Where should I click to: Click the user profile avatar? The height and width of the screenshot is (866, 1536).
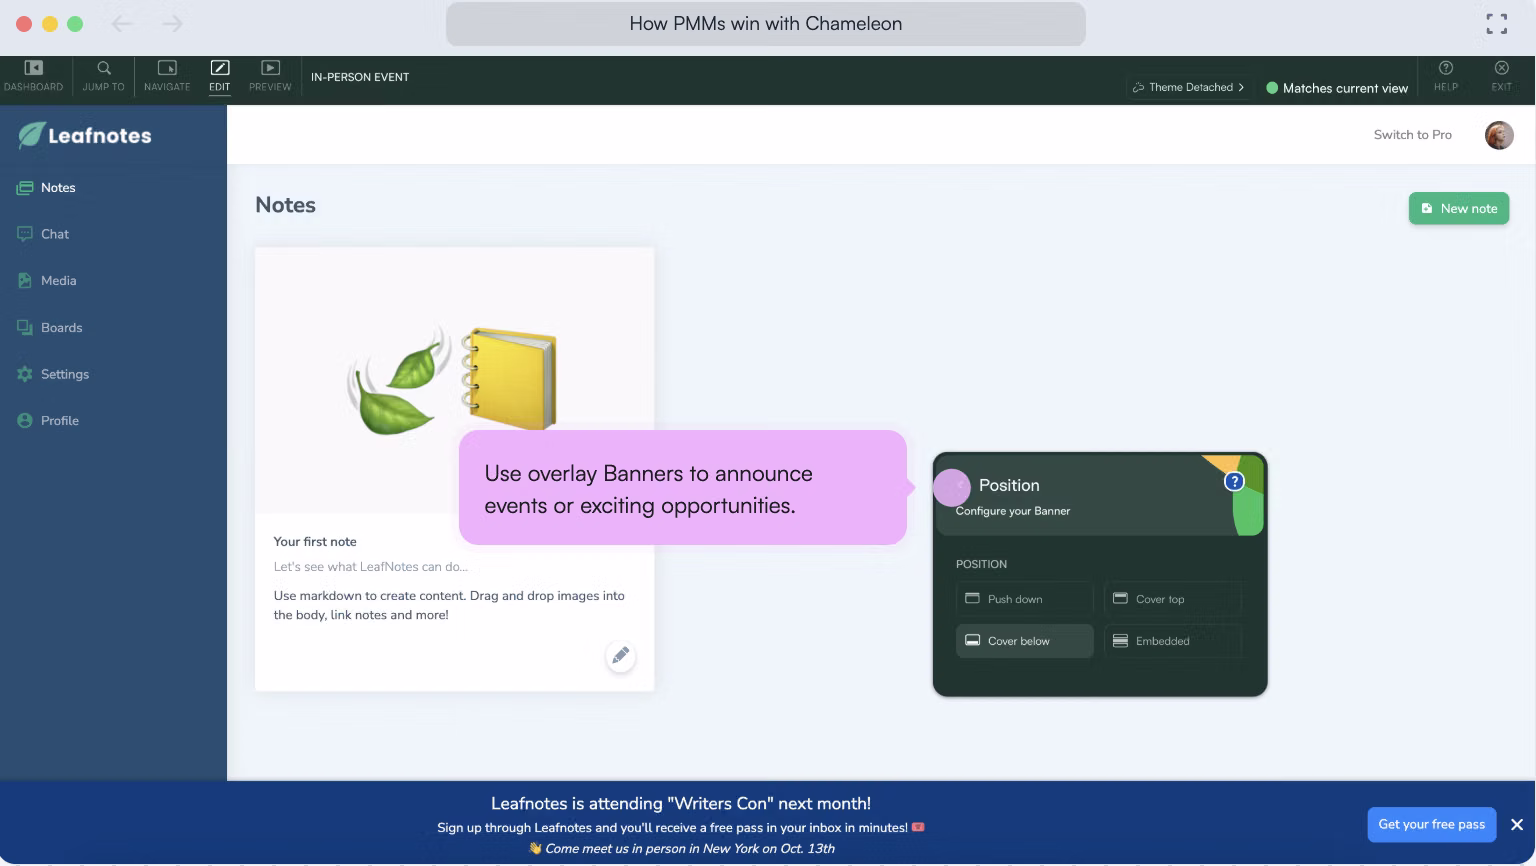pyautogui.click(x=1498, y=135)
